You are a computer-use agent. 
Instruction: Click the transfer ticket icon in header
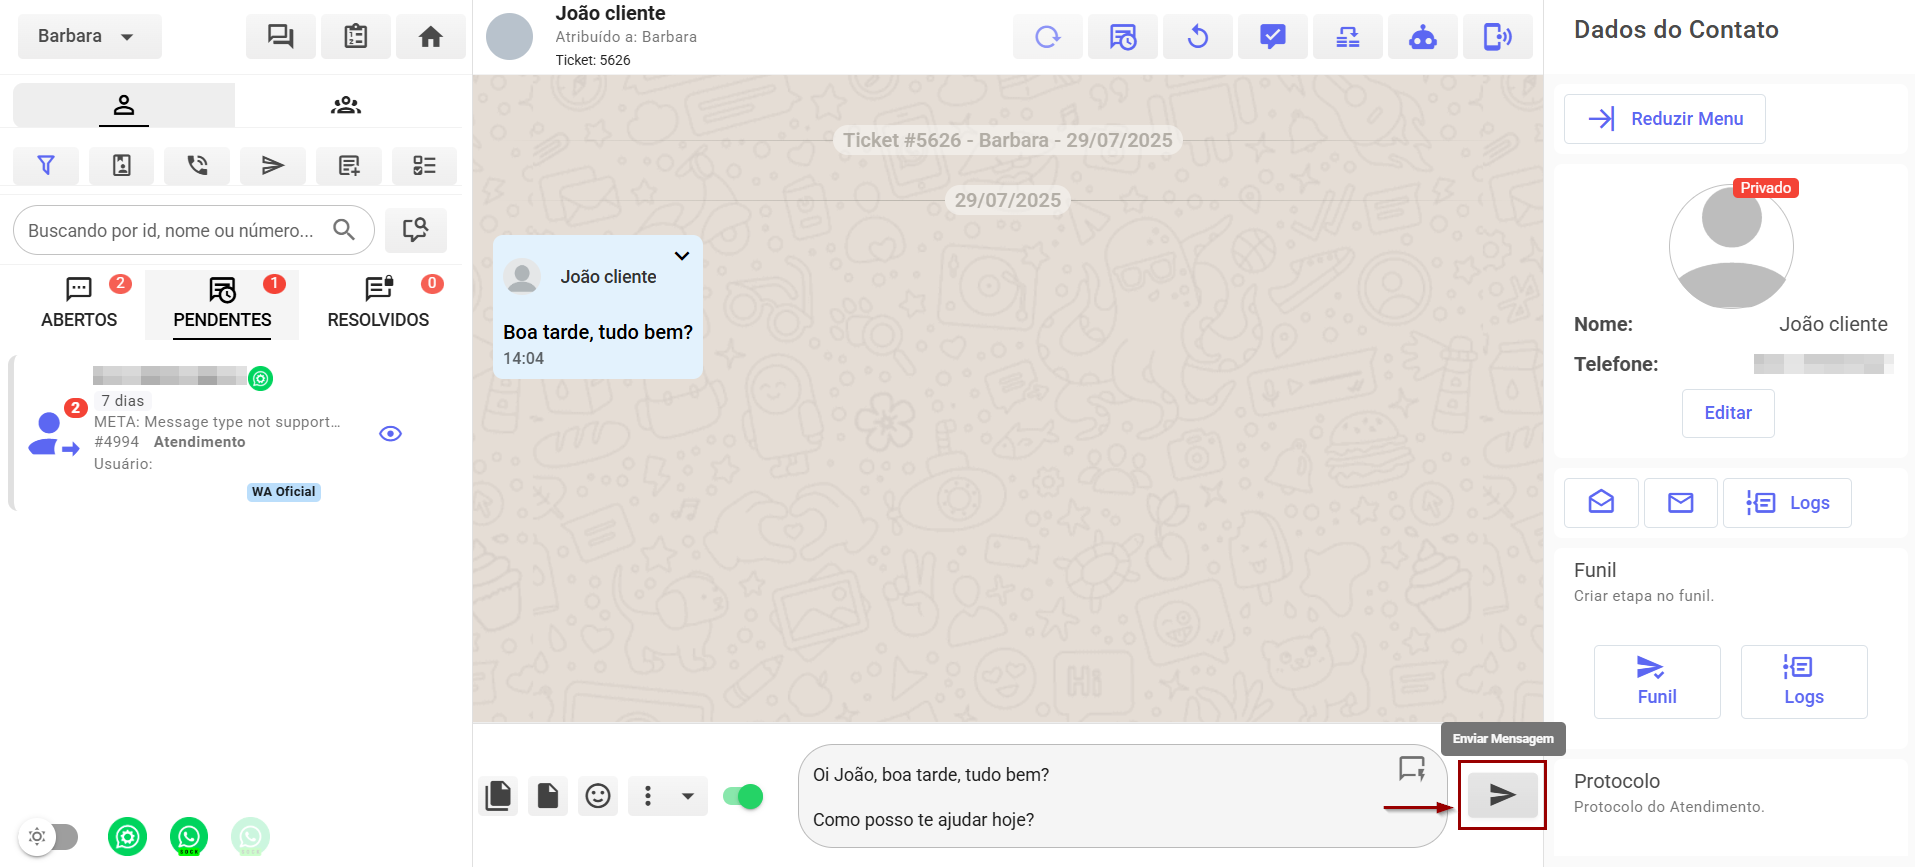coord(1347,38)
